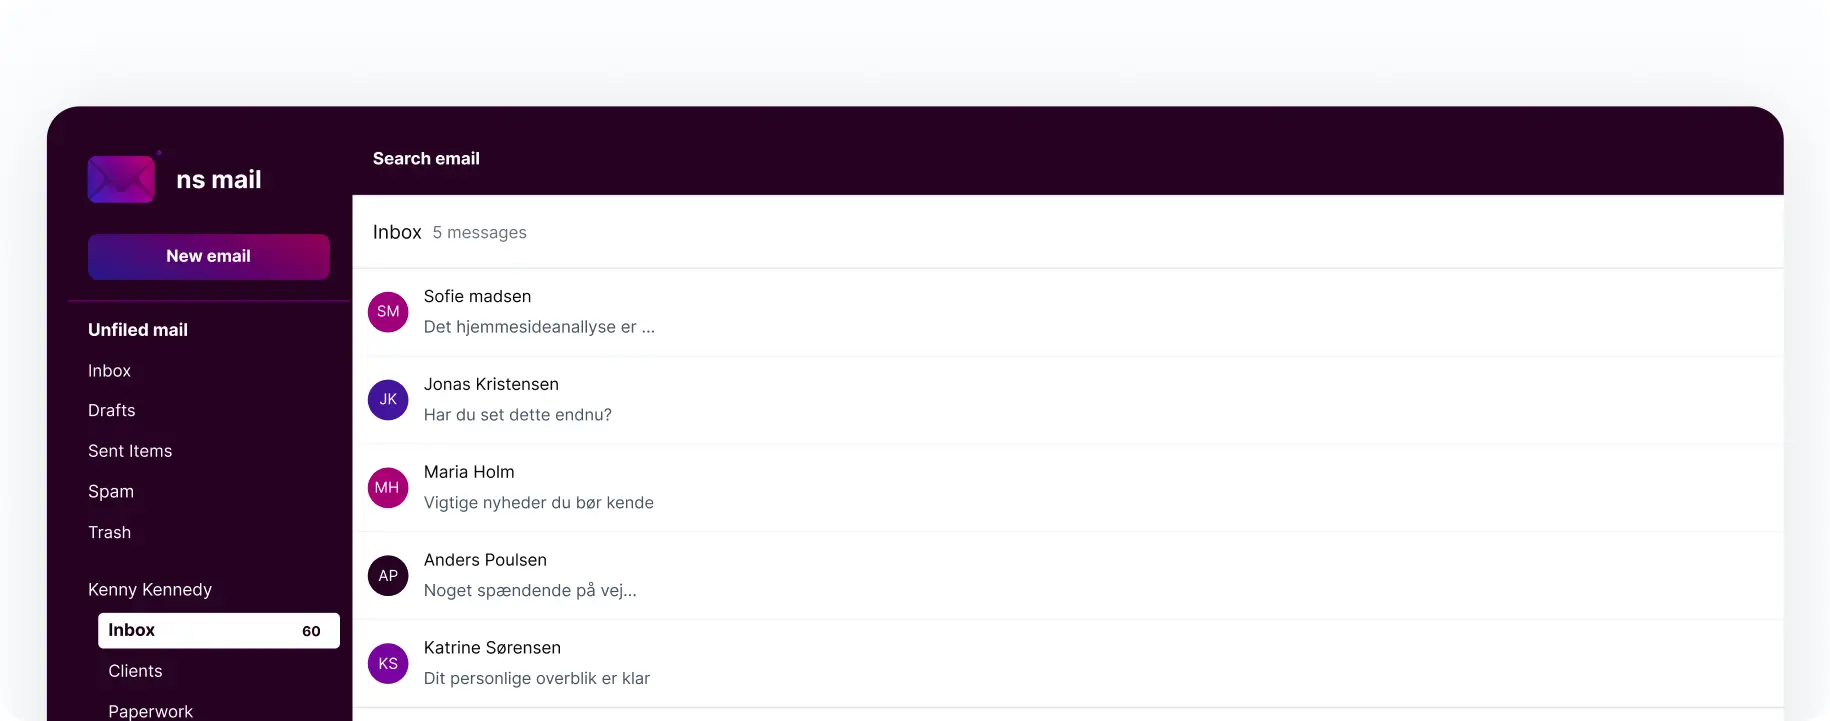This screenshot has width=1830, height=721.
Task: Open the Trash folder
Action: 109,533
